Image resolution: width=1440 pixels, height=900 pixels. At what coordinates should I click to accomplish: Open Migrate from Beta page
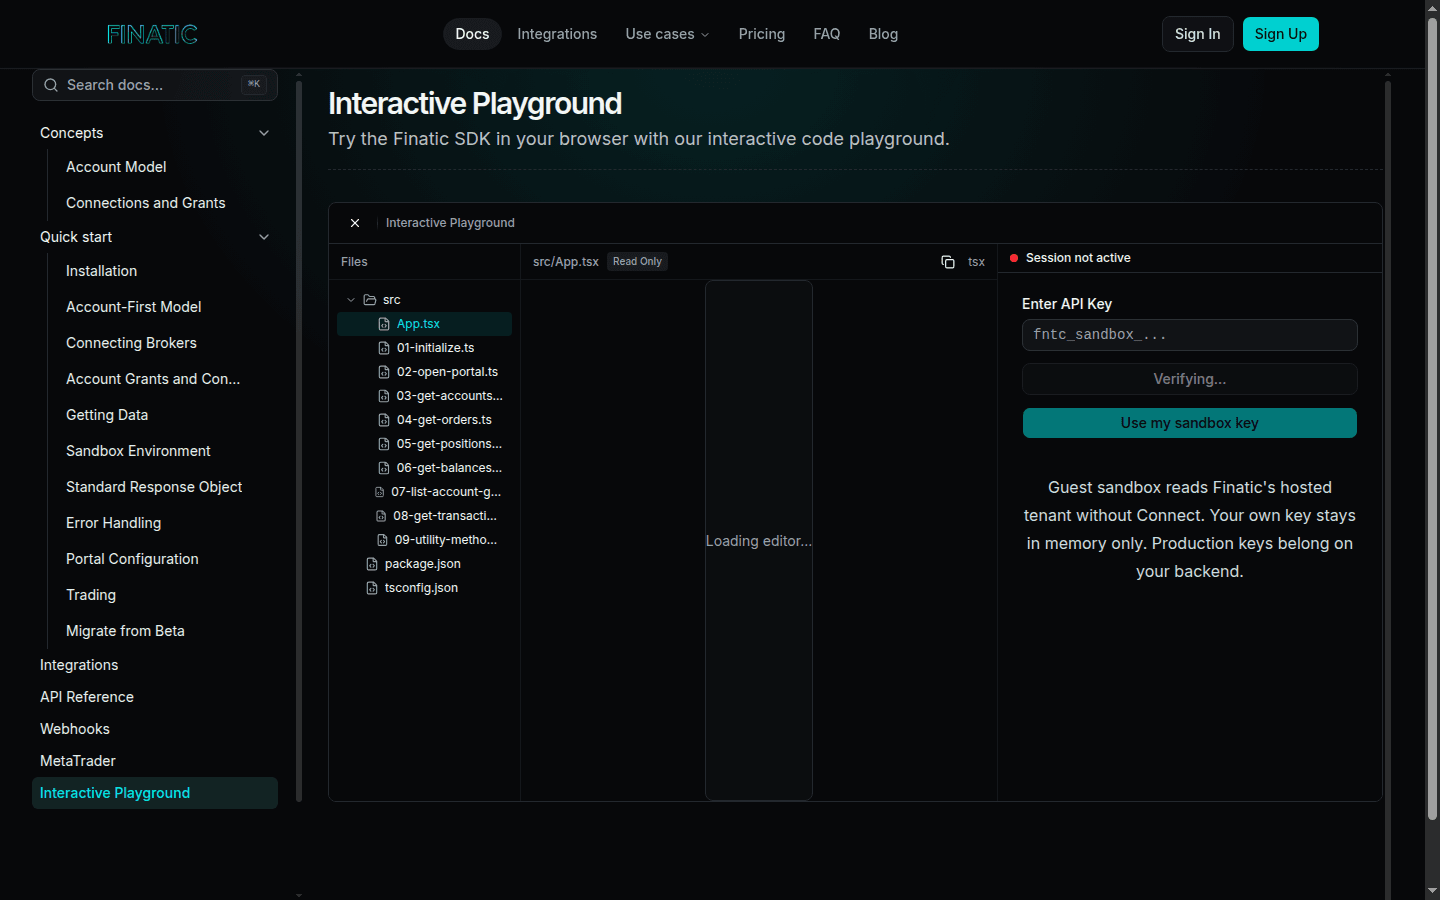point(125,631)
